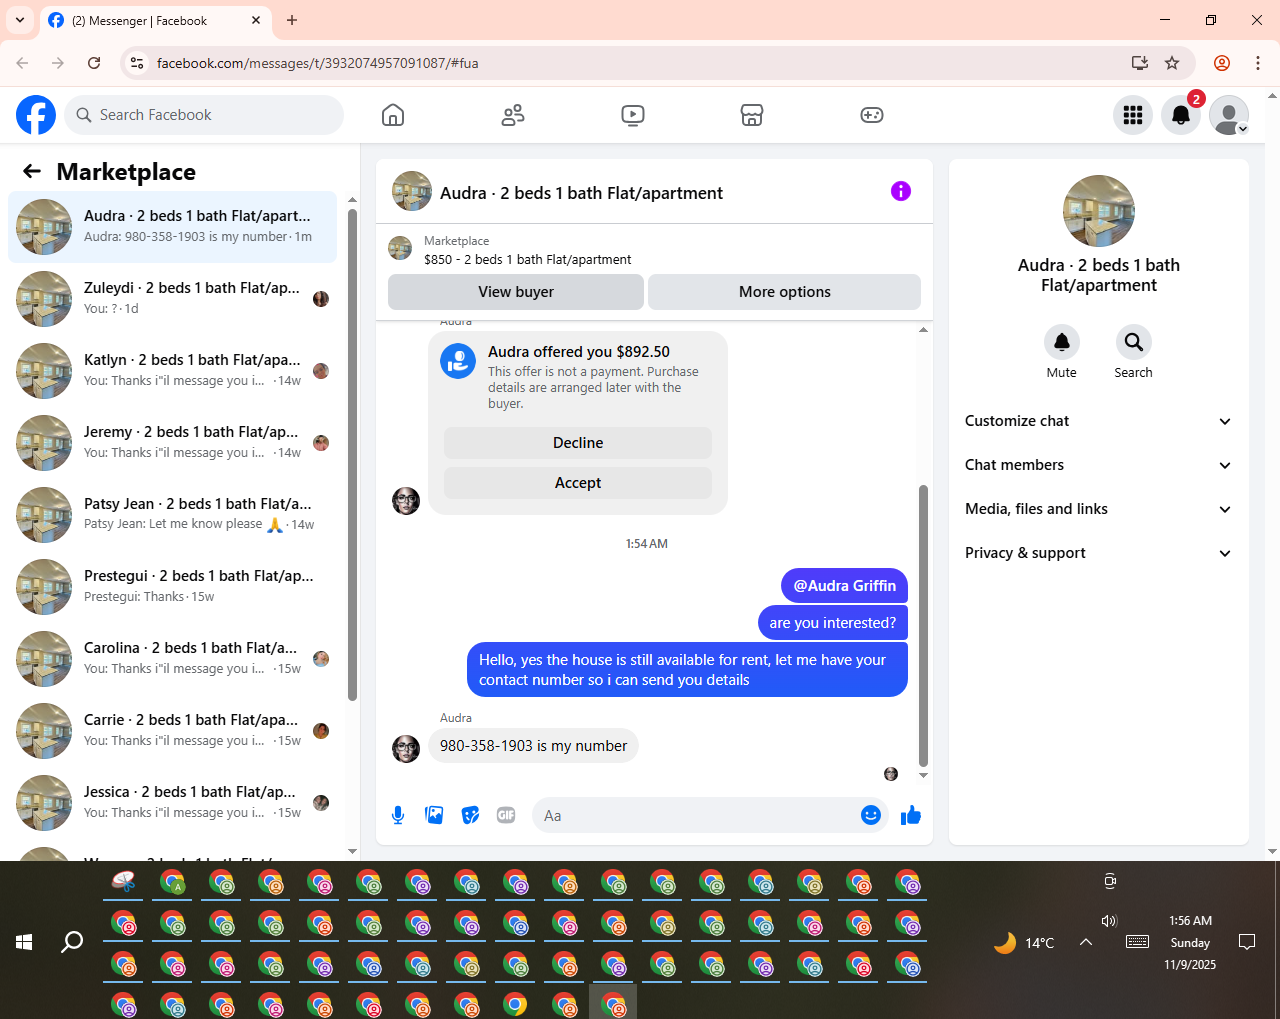Screen dimensions: 1280x1019
Task: Accept Audra's $892.50 offer
Action: tap(578, 483)
